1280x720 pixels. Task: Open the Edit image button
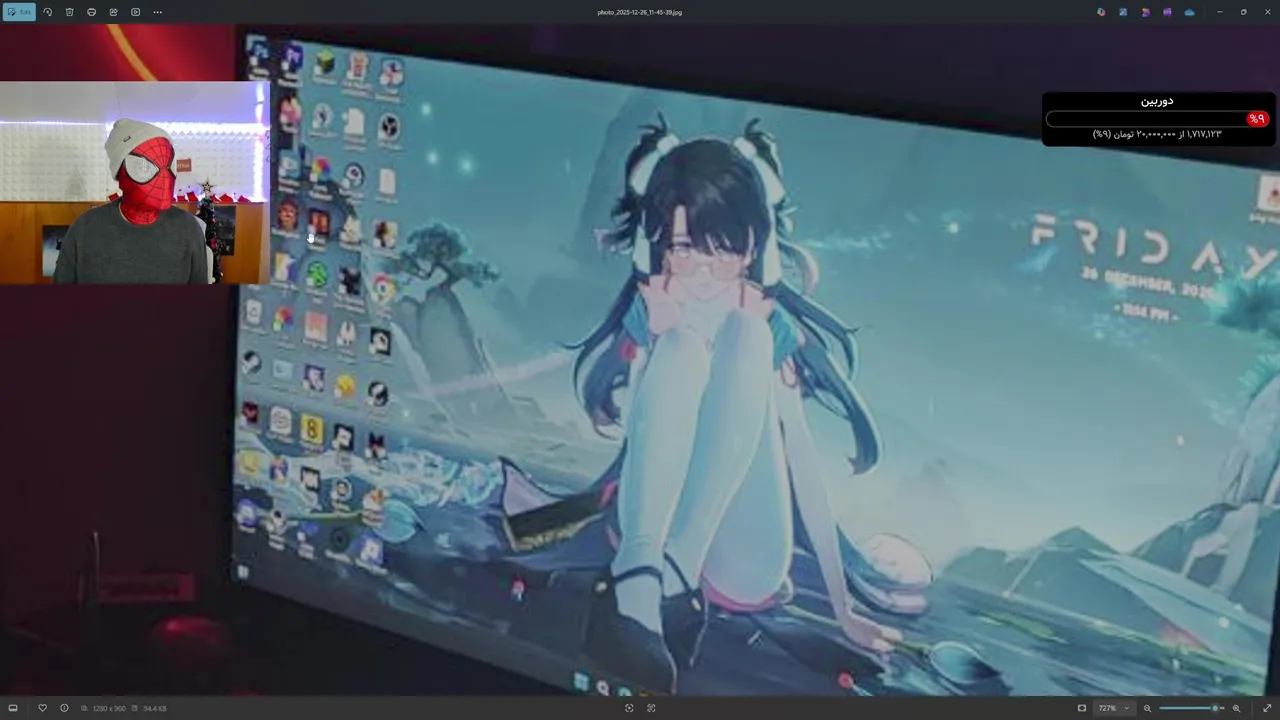pyautogui.click(x=19, y=12)
